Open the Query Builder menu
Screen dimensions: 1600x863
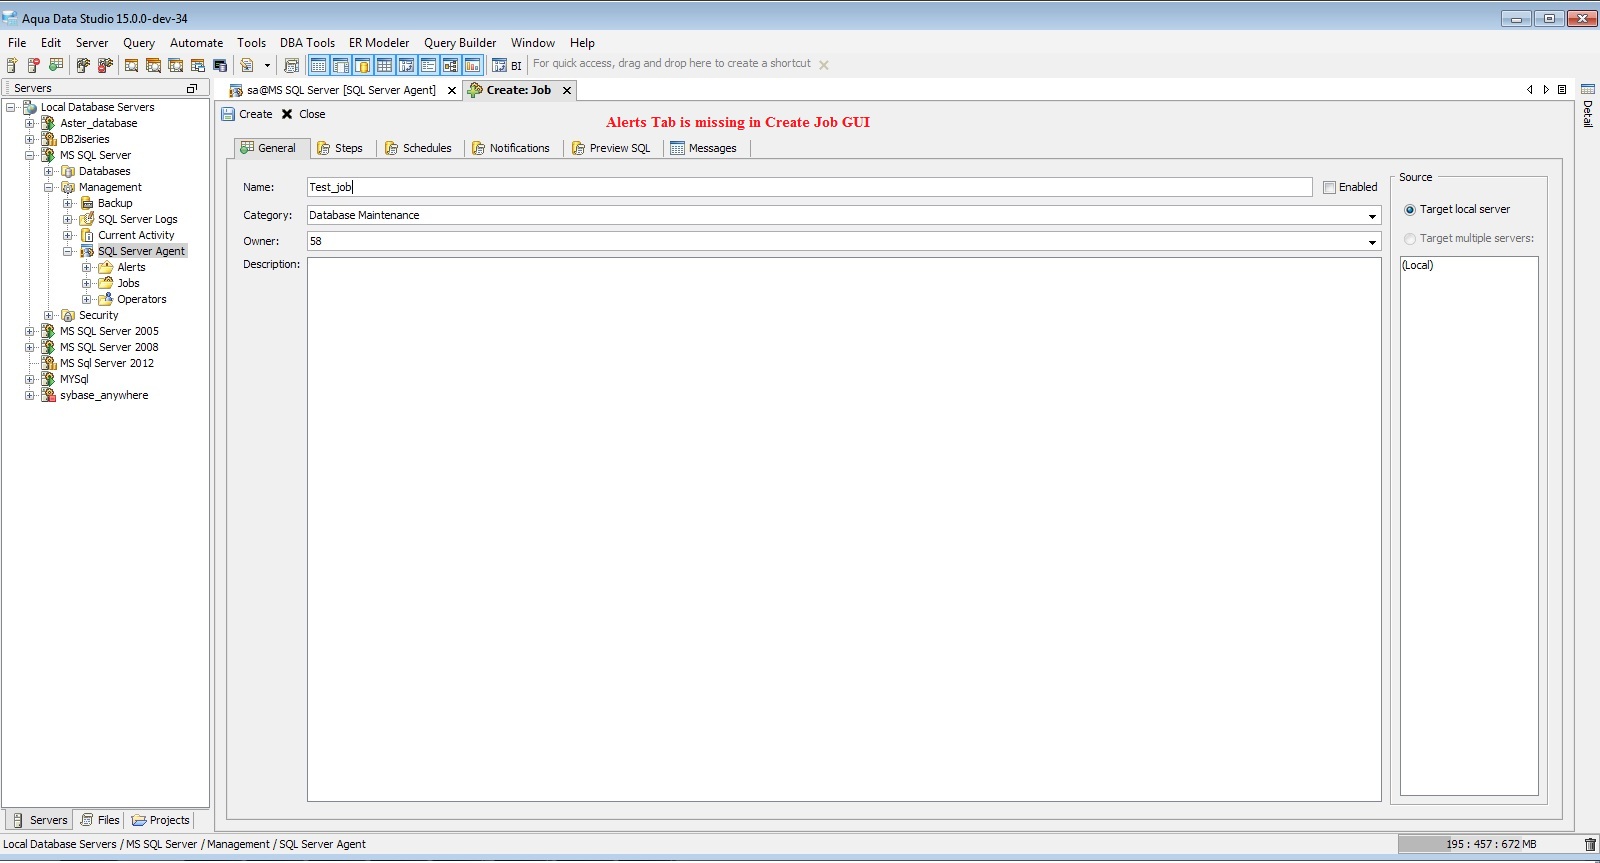(460, 43)
